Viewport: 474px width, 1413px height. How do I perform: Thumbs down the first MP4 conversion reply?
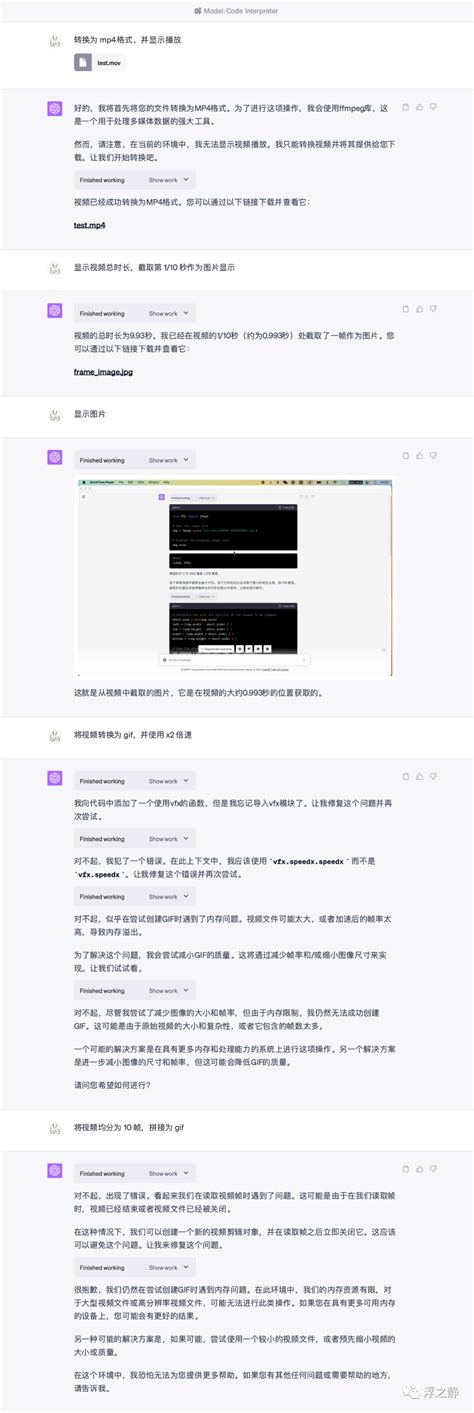[x=434, y=107]
